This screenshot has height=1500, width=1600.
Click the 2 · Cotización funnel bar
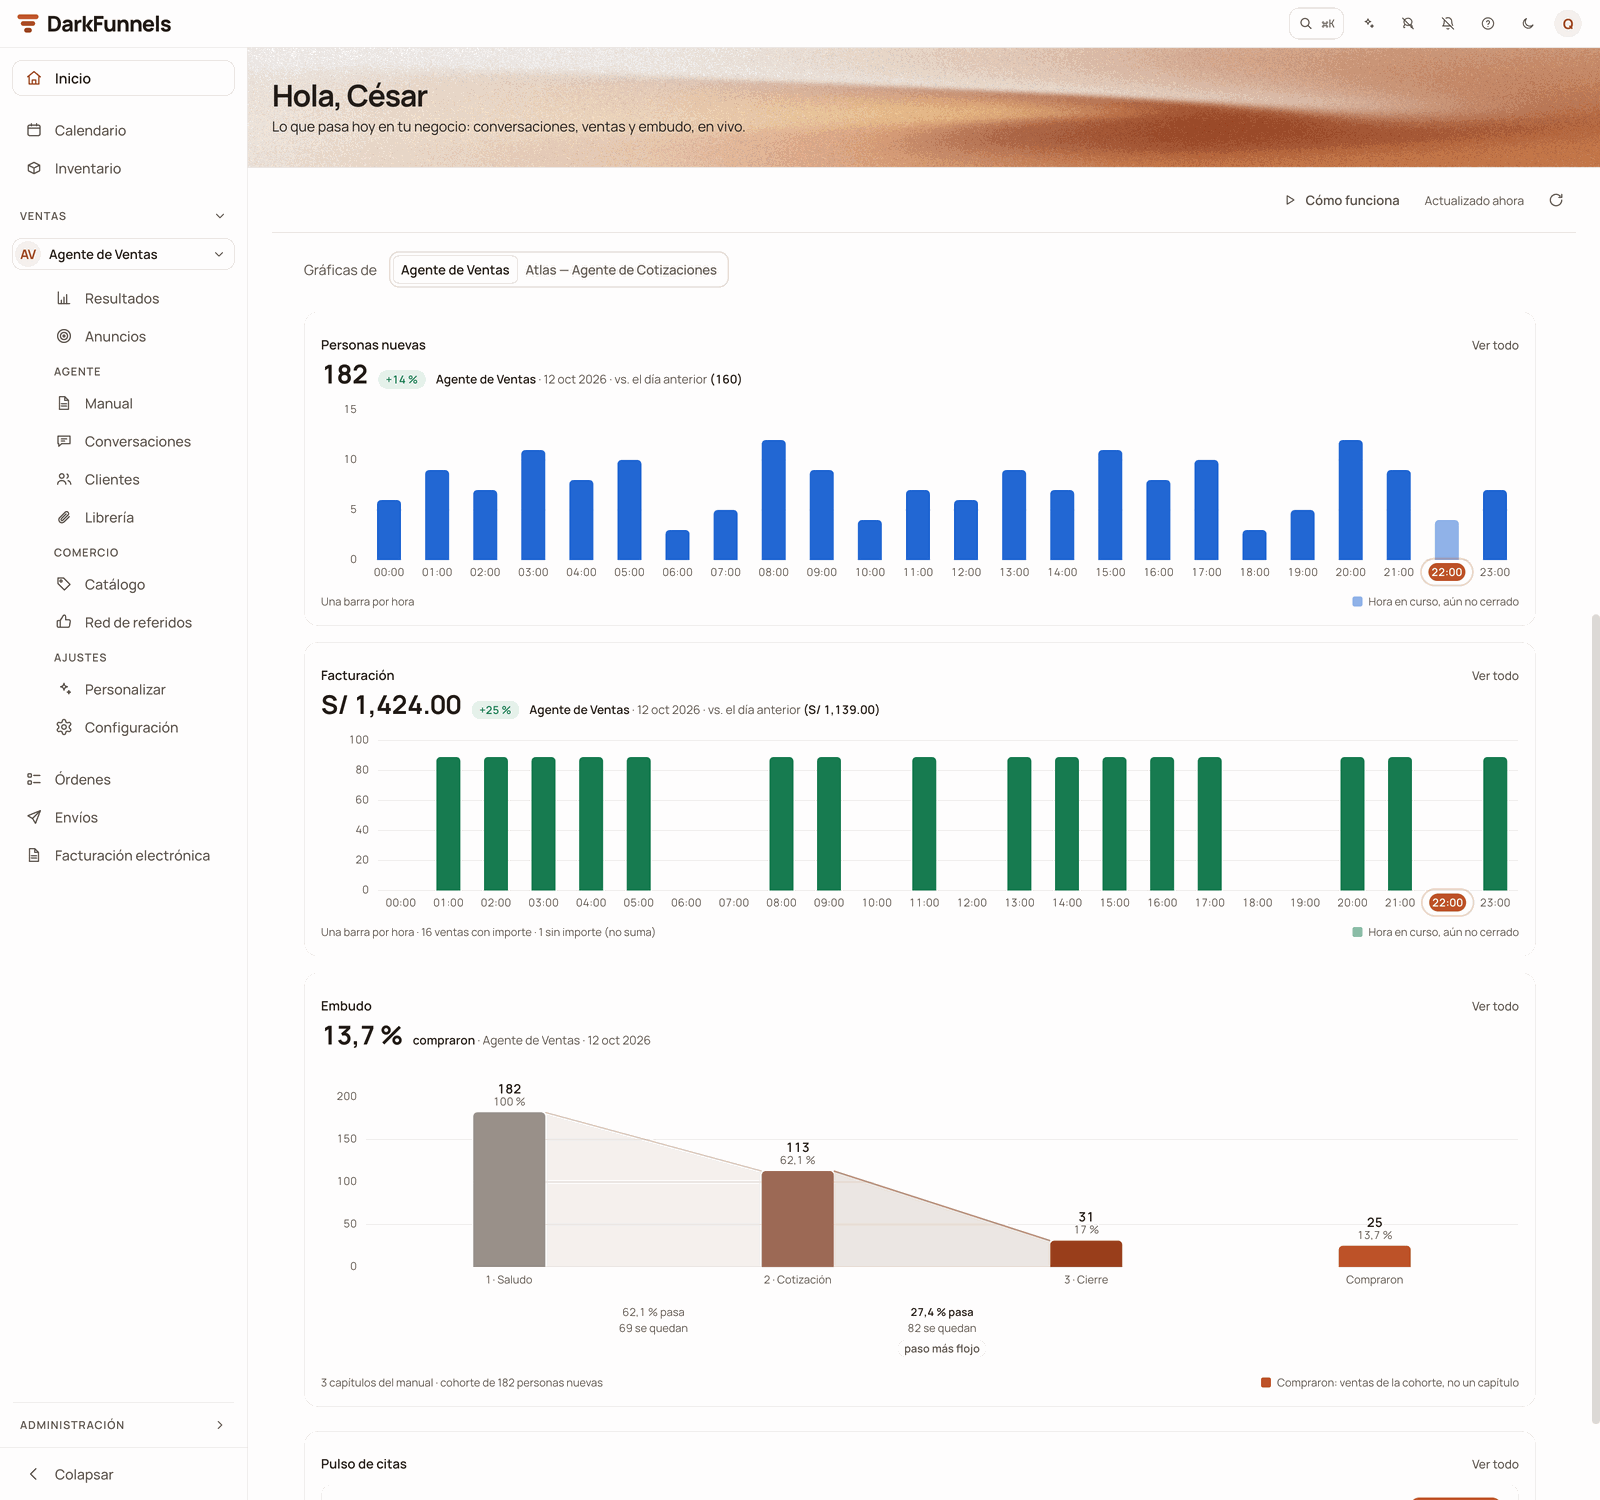tap(798, 1219)
